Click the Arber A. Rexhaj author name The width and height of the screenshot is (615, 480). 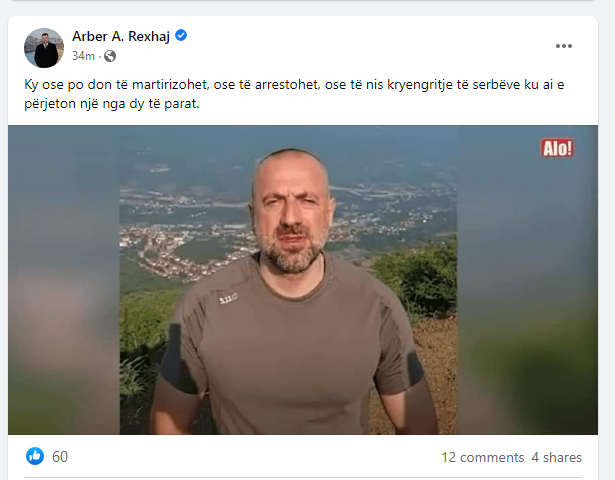point(121,36)
